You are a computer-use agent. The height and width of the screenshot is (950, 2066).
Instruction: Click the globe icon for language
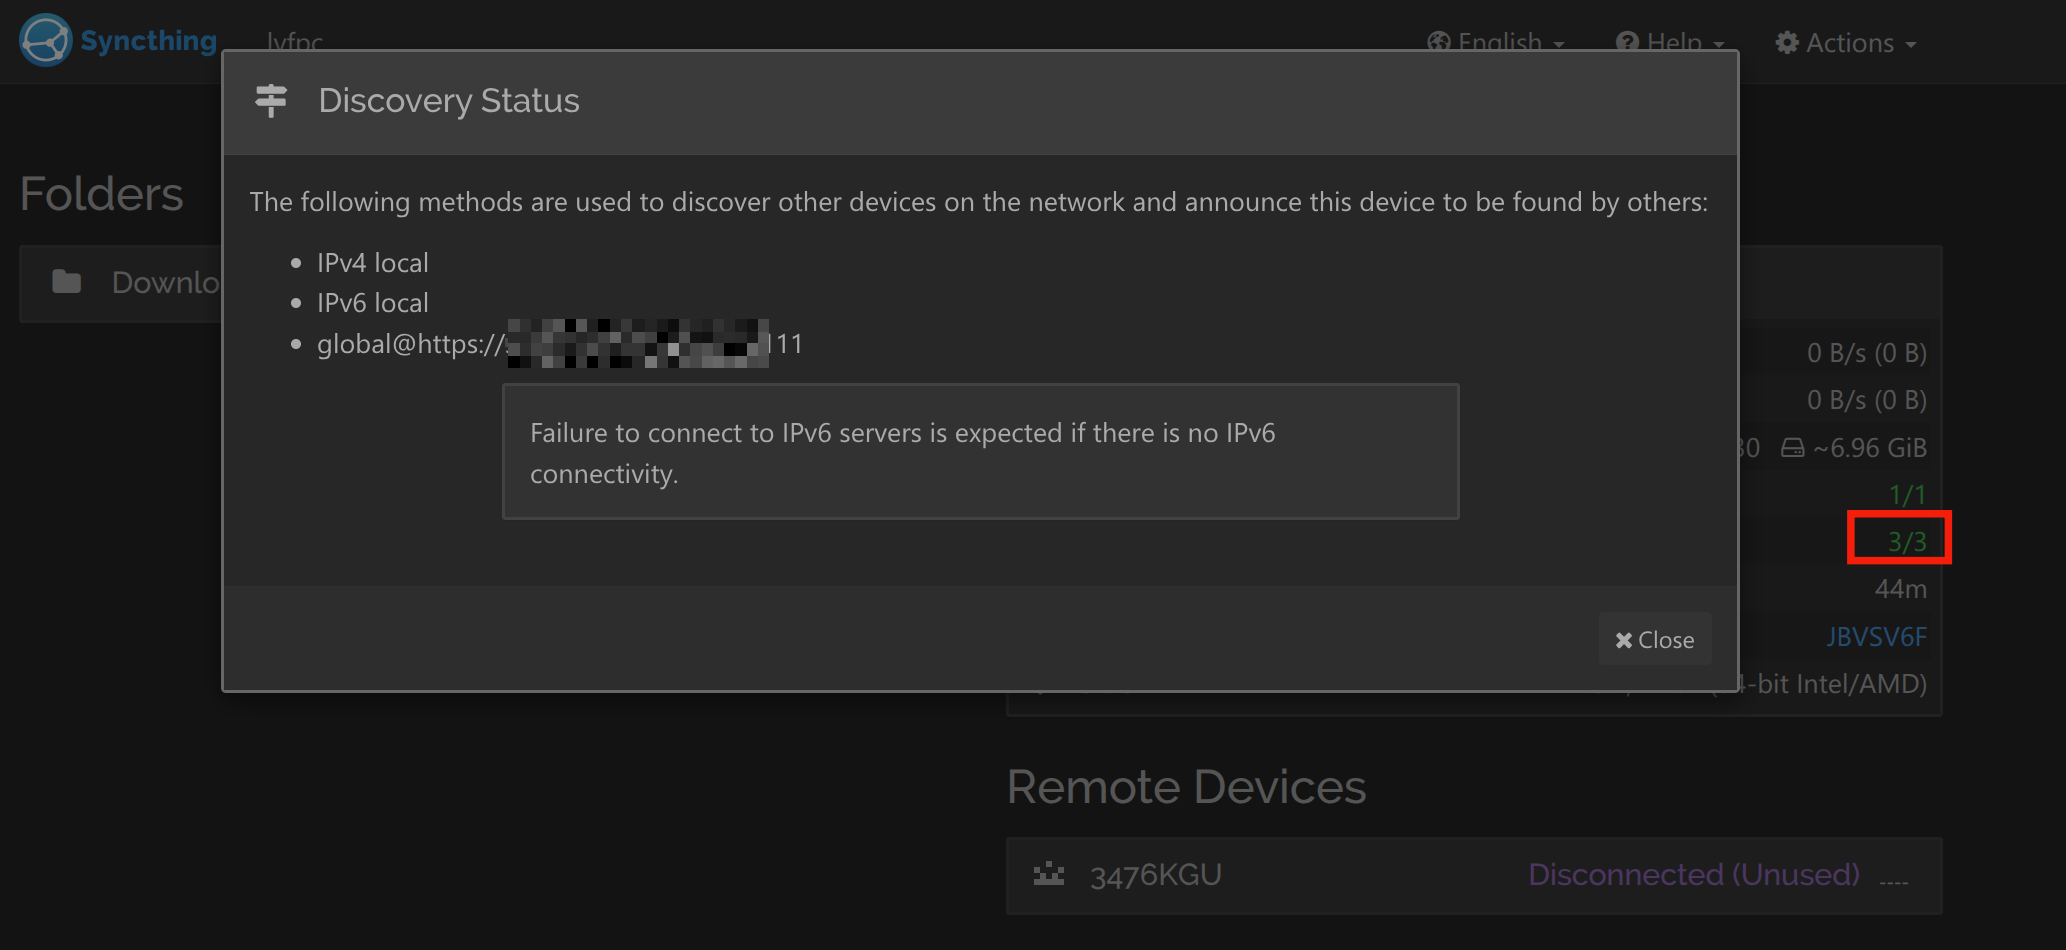pyautogui.click(x=1439, y=43)
